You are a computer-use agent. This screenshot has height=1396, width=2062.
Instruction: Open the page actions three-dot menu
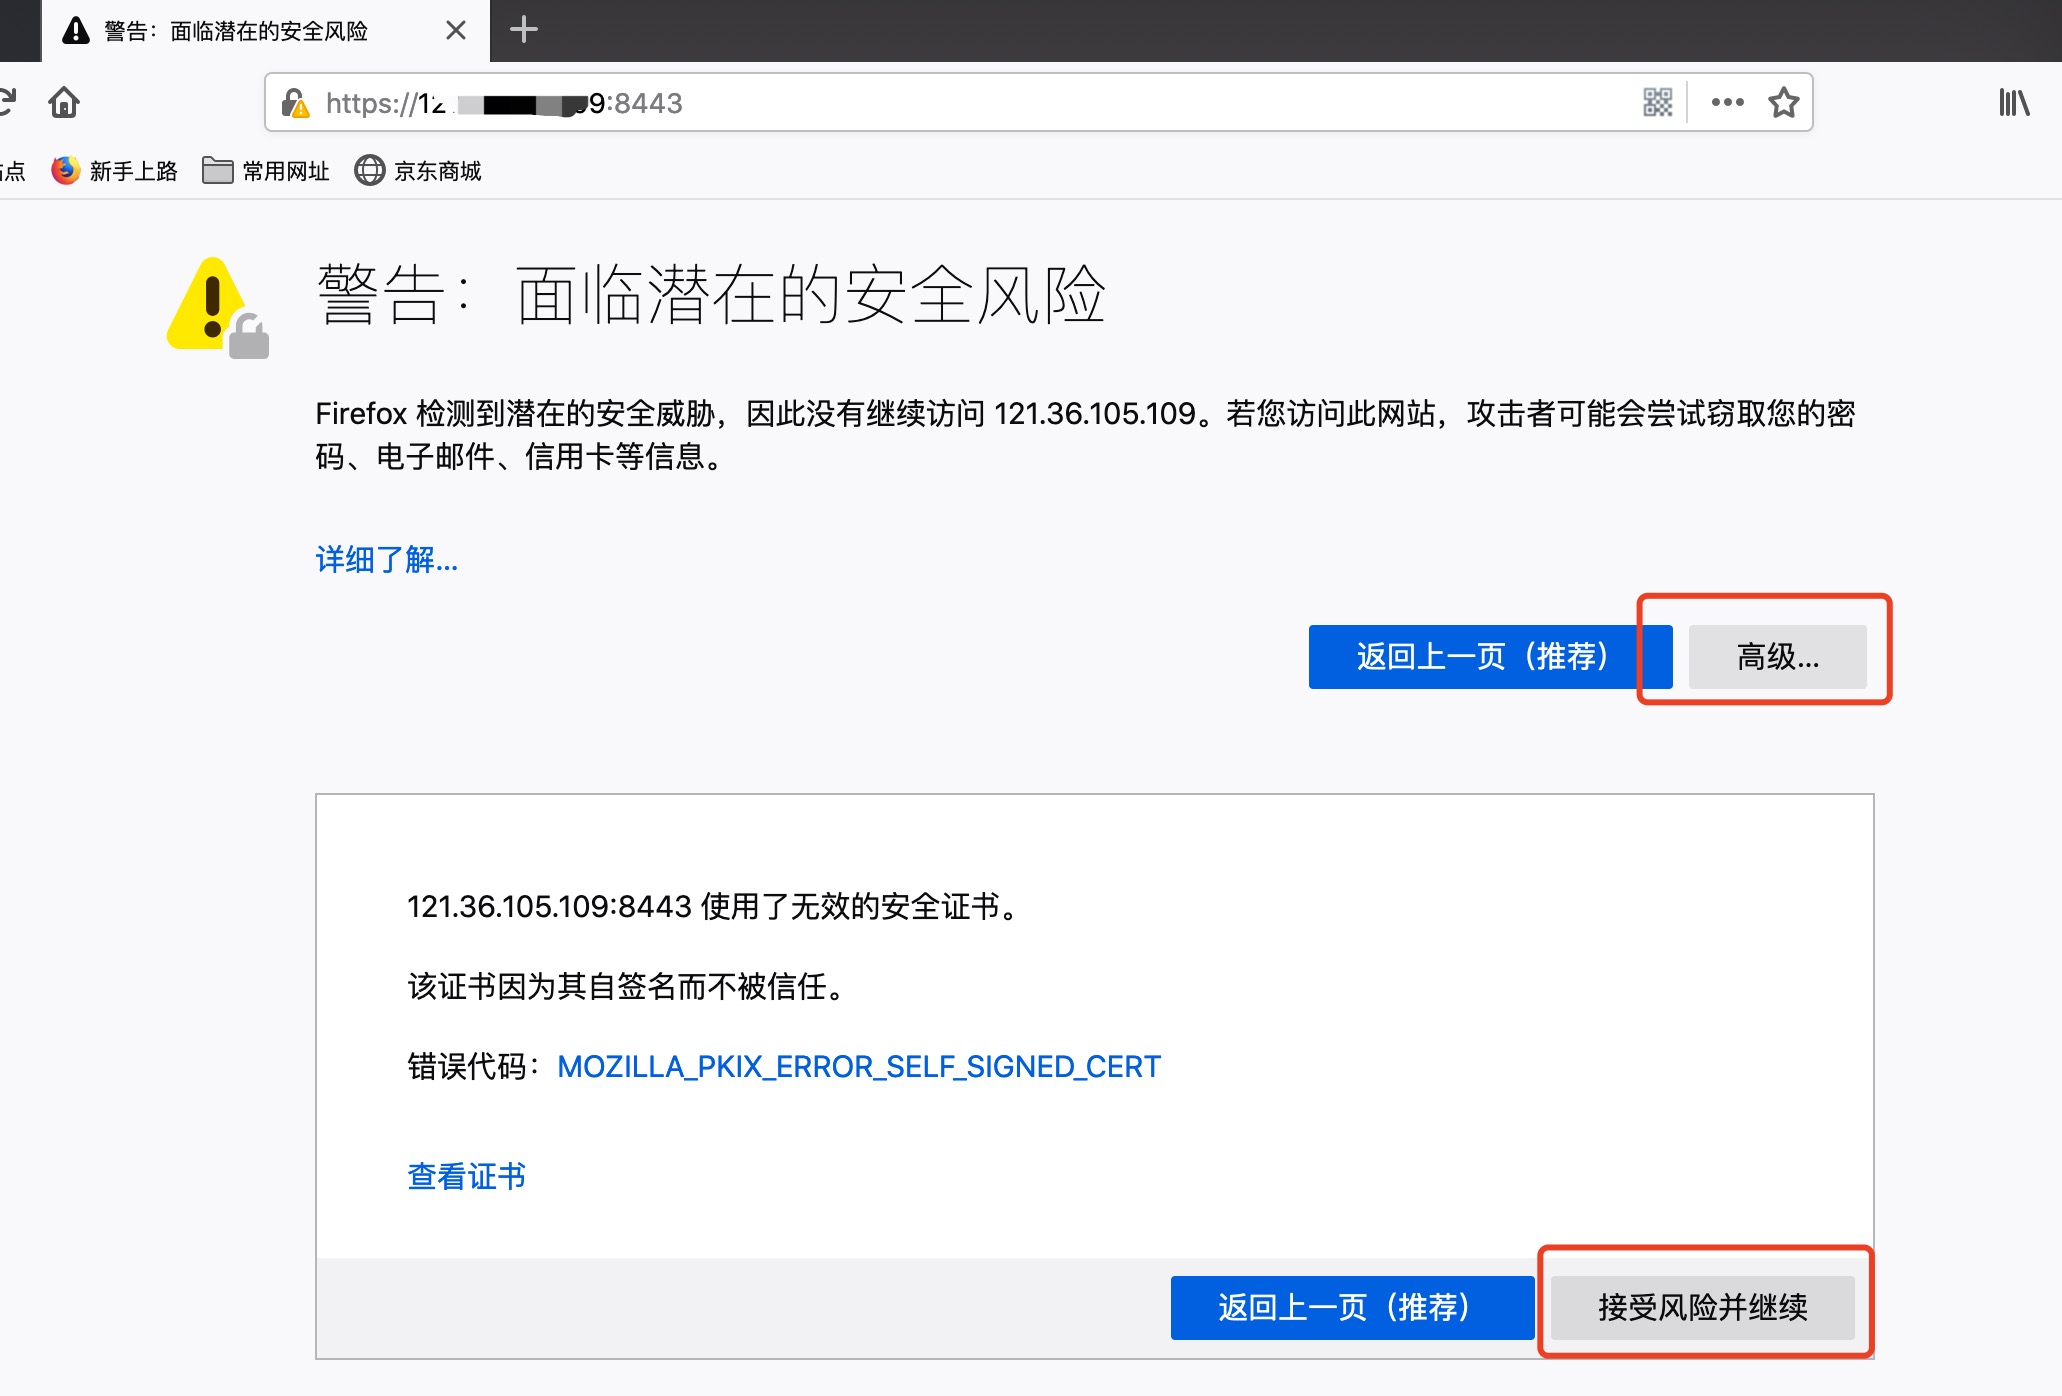pyautogui.click(x=1727, y=102)
